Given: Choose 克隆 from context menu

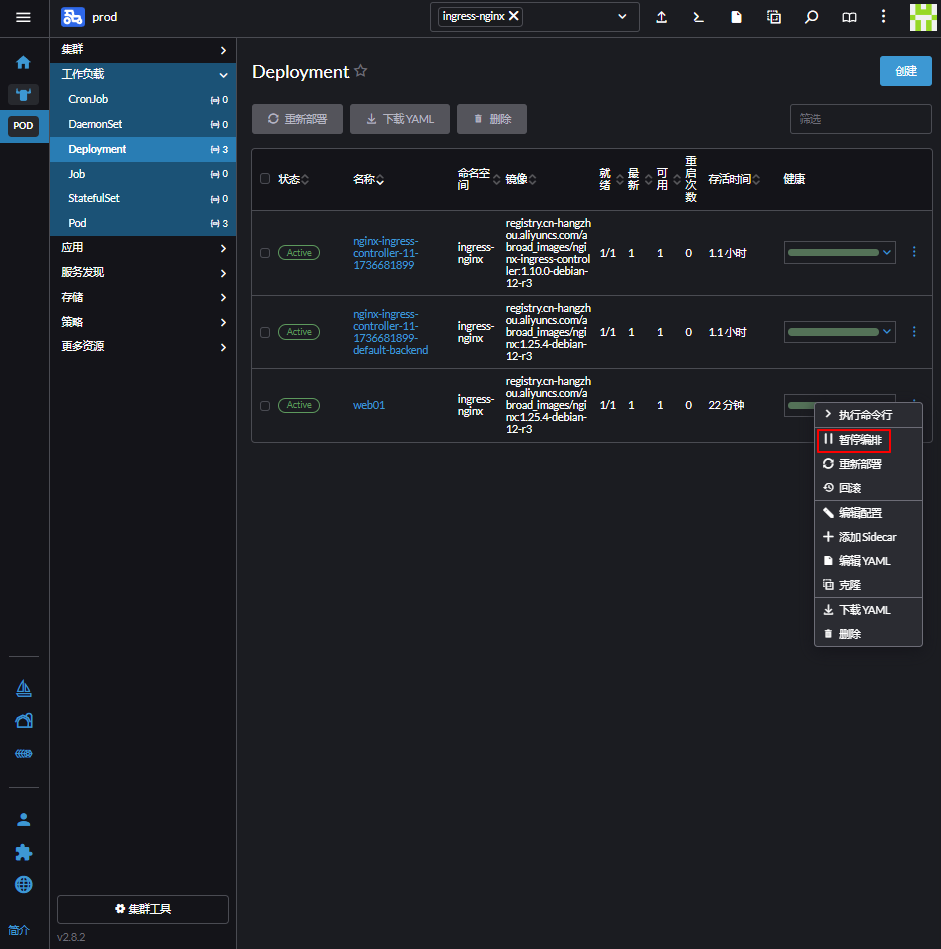Looking at the screenshot, I should 868,585.
